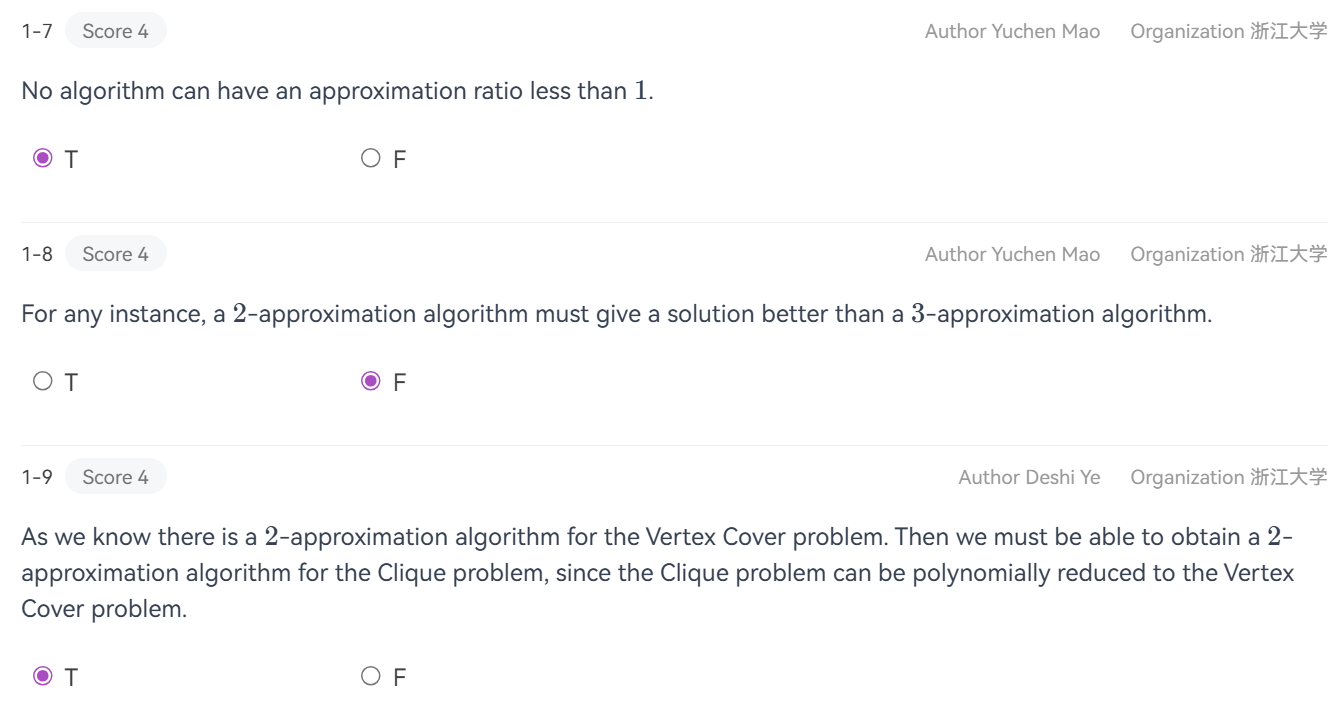Choose F as the answer for question 1-8
This screenshot has height=726, width=1342.
[371, 382]
